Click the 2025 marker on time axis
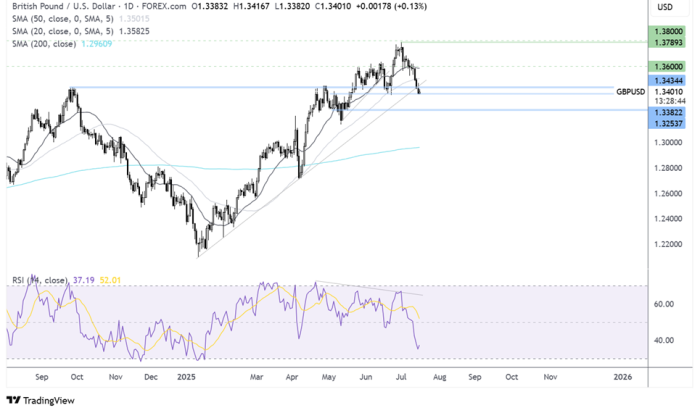700x413 pixels. click(x=184, y=377)
